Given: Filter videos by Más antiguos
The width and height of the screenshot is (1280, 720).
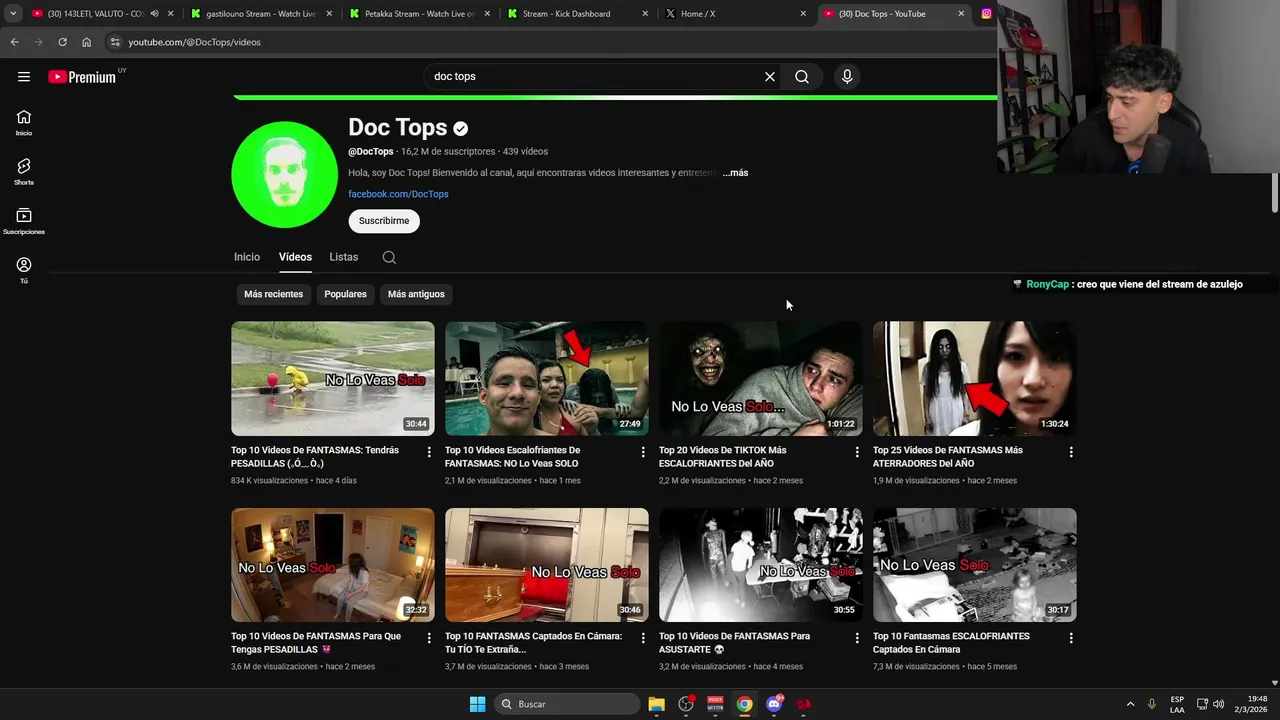Looking at the screenshot, I should 416,294.
